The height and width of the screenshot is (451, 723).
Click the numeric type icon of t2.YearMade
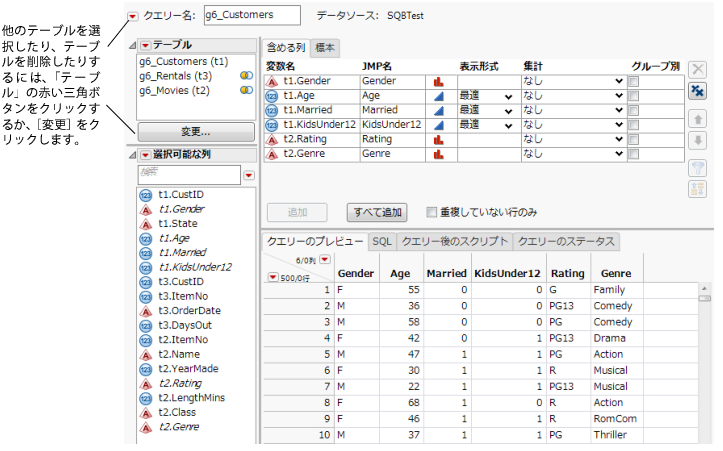click(146, 369)
